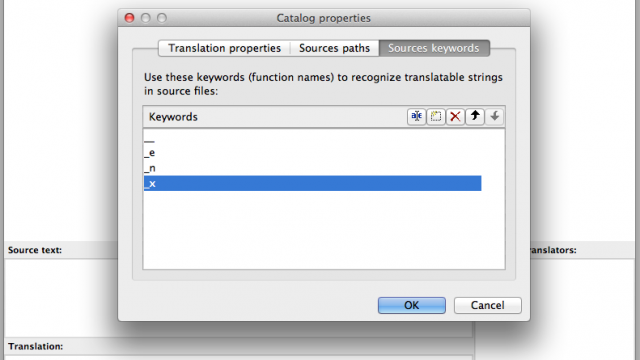Move the selected keyword down
Viewport: 640px width, 360px height.
point(494,117)
